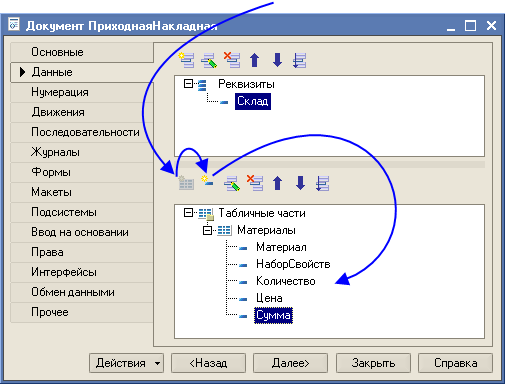
Task: Select the Склад attribute
Action: tap(253, 101)
